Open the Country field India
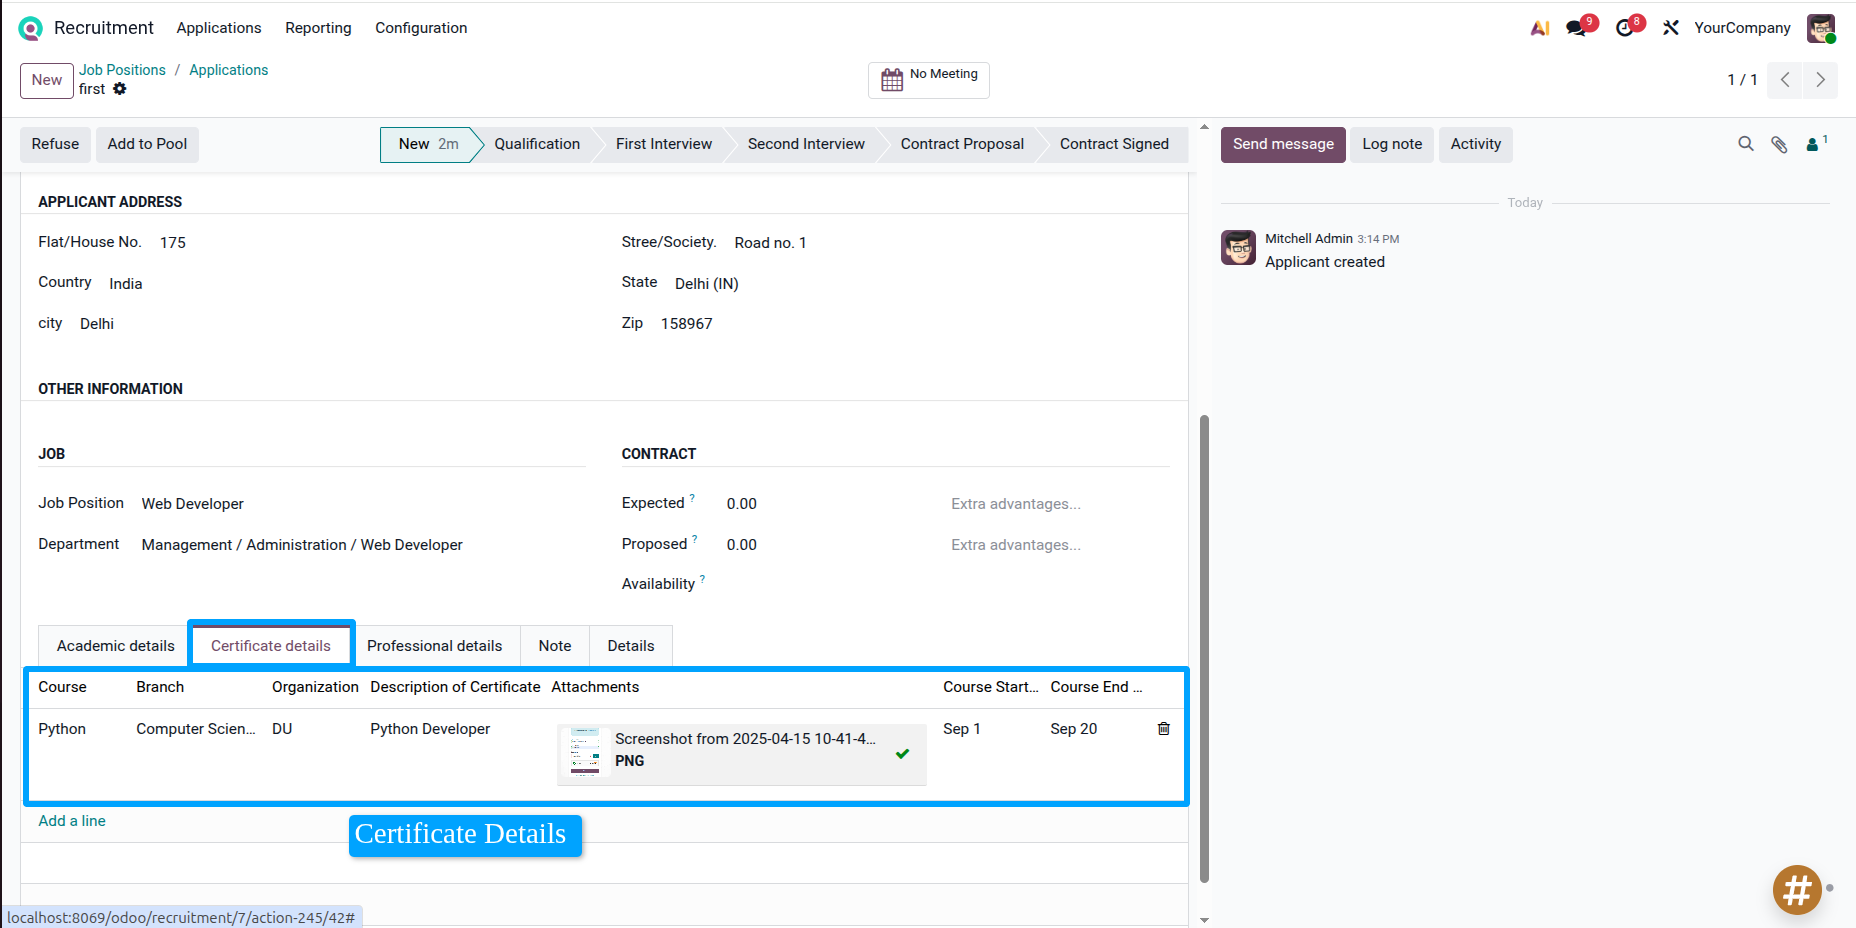Viewport: 1856px width, 928px height. pyautogui.click(x=126, y=284)
